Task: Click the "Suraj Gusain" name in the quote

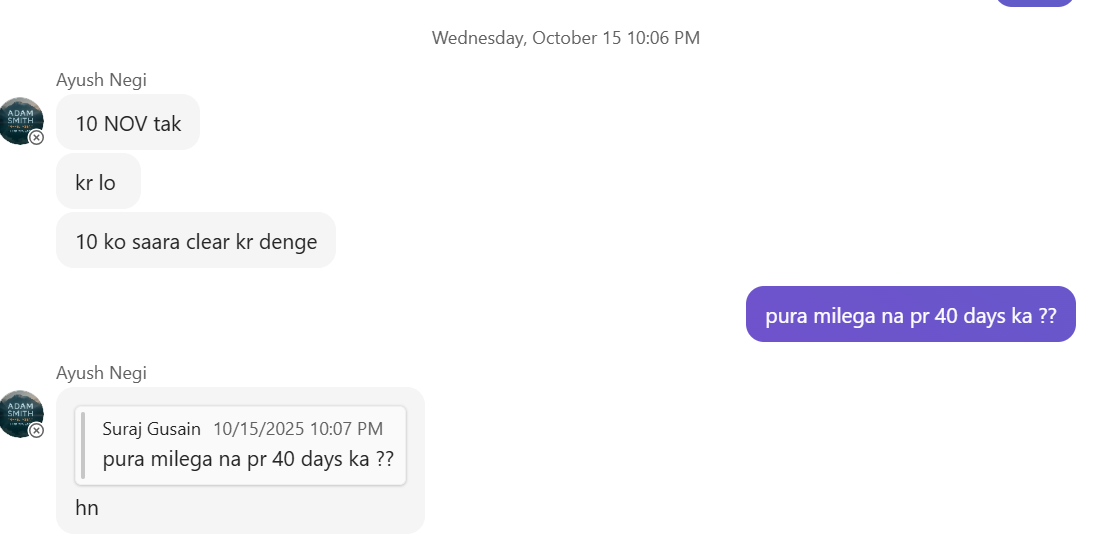Action: (151, 429)
